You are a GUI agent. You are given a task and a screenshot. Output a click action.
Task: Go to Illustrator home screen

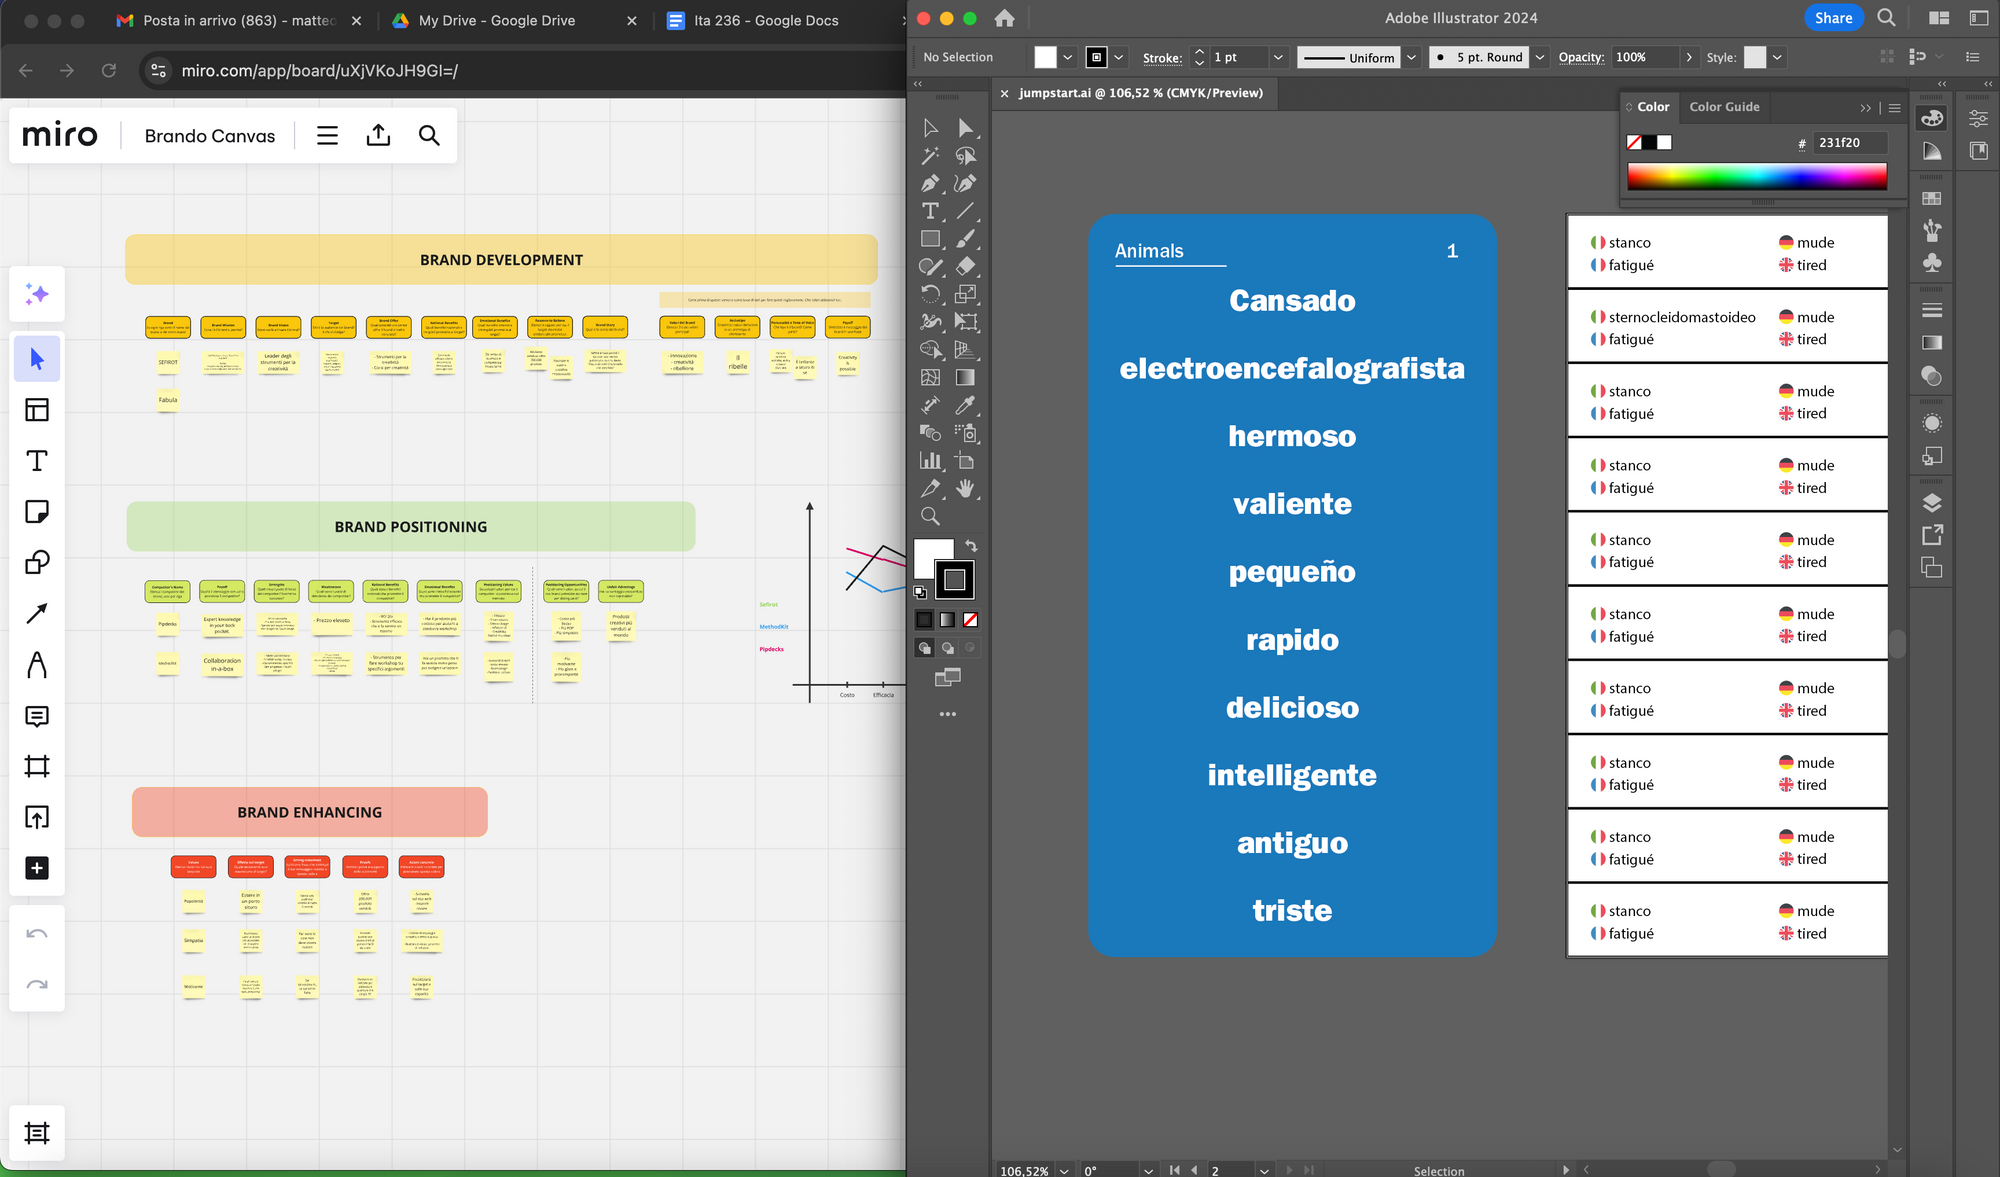(1005, 18)
